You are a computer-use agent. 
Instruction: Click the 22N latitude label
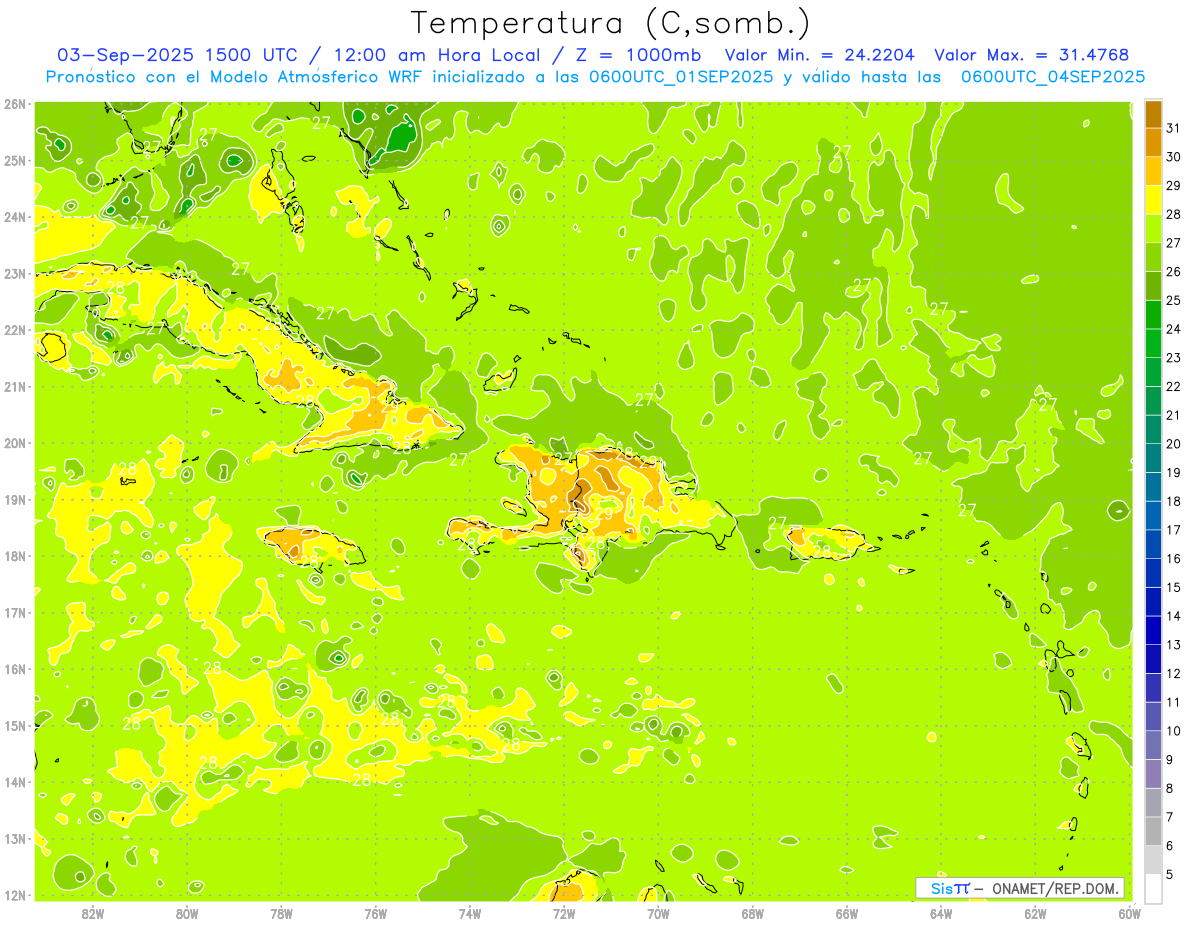pos(15,330)
